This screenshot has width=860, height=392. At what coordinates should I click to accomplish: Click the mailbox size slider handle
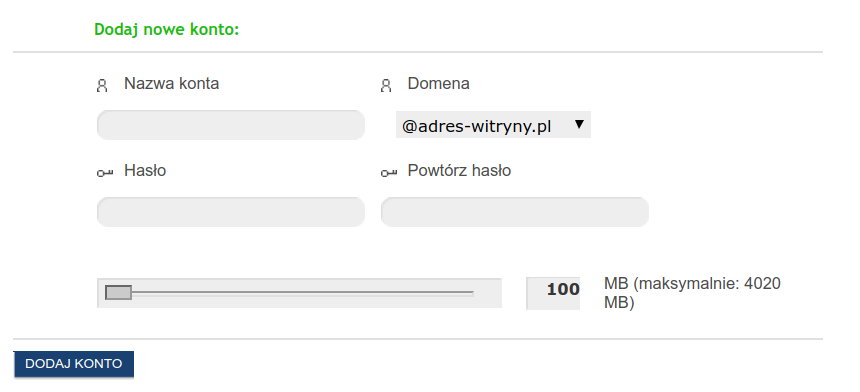click(118, 293)
